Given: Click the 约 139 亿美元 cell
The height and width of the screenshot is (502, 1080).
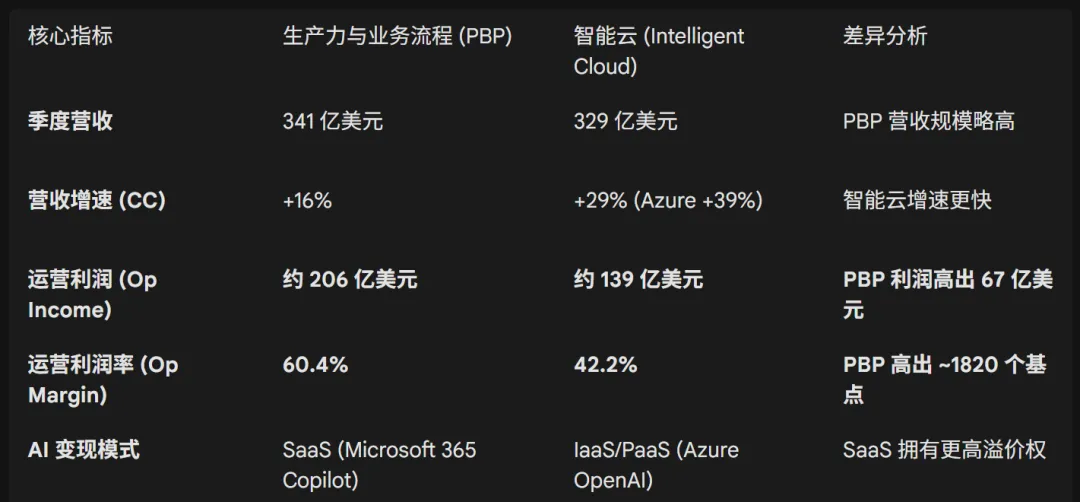Looking at the screenshot, I should 638,279.
